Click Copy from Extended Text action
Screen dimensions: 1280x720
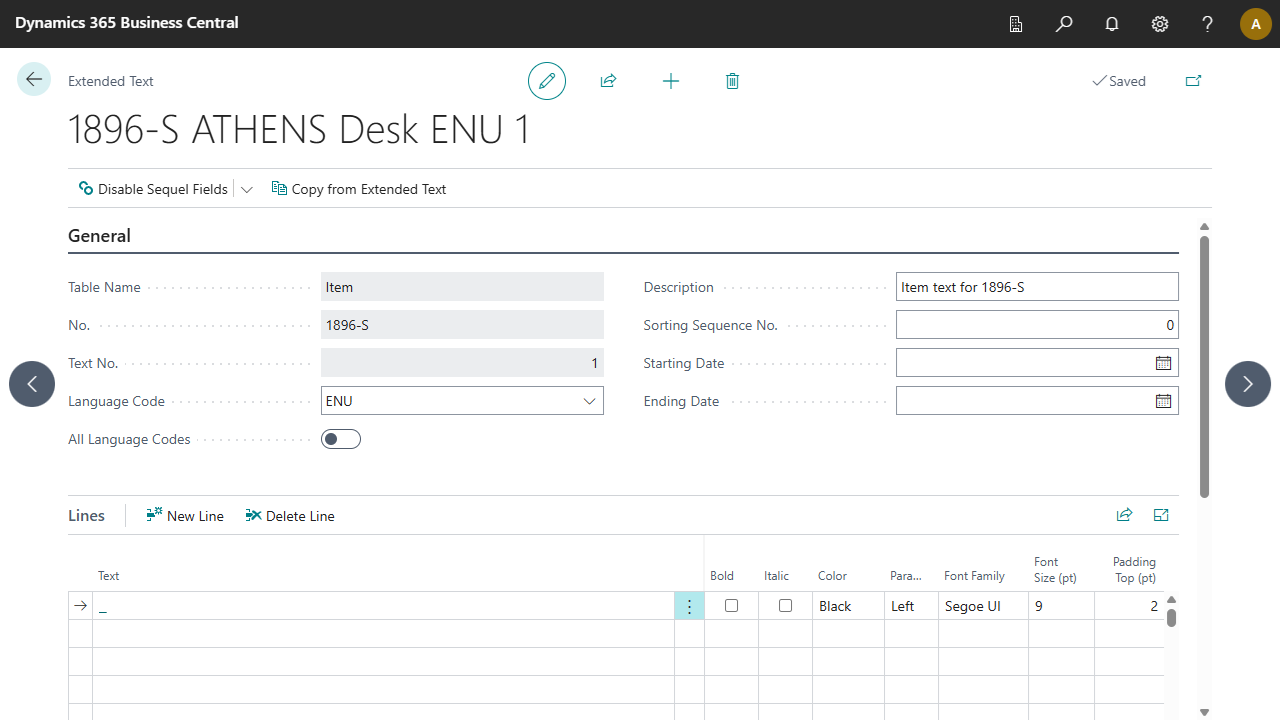359,189
